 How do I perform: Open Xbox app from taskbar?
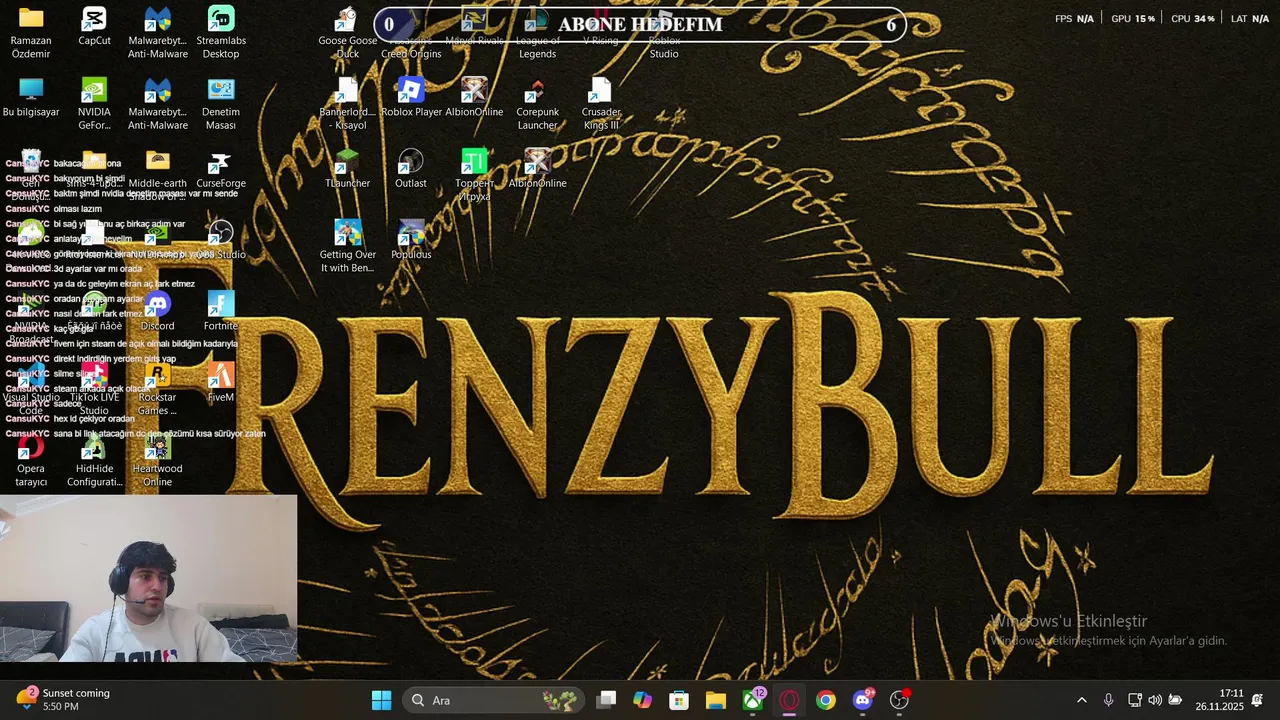(x=753, y=700)
